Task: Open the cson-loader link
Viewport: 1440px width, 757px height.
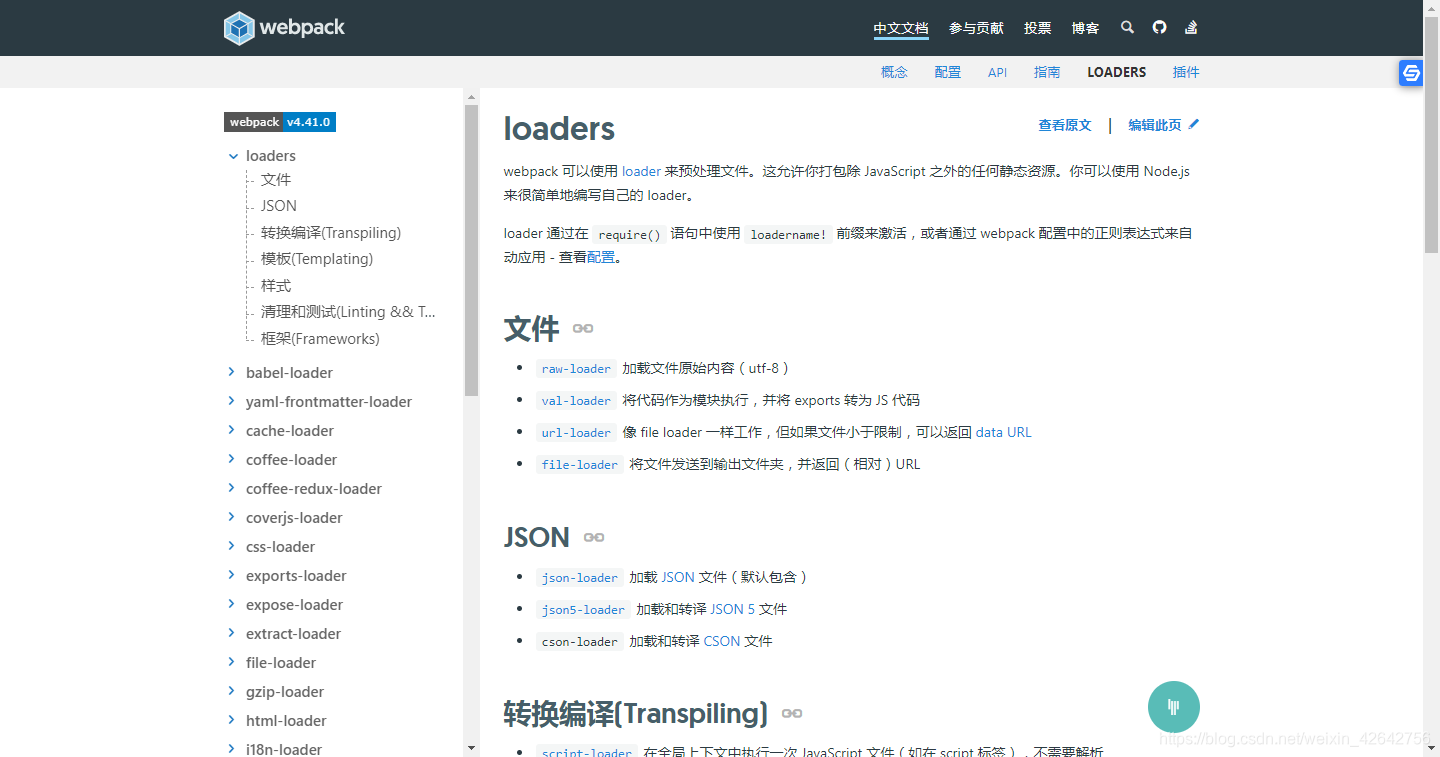Action: coord(580,642)
